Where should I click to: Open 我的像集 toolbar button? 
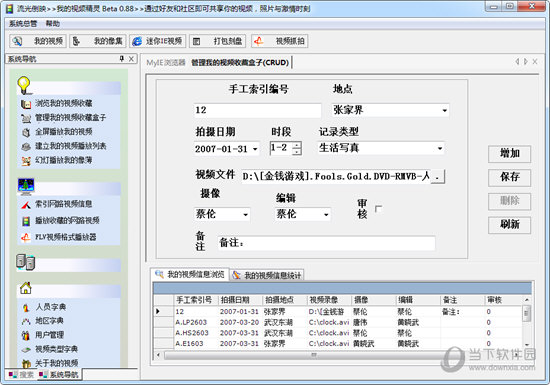pos(98,41)
